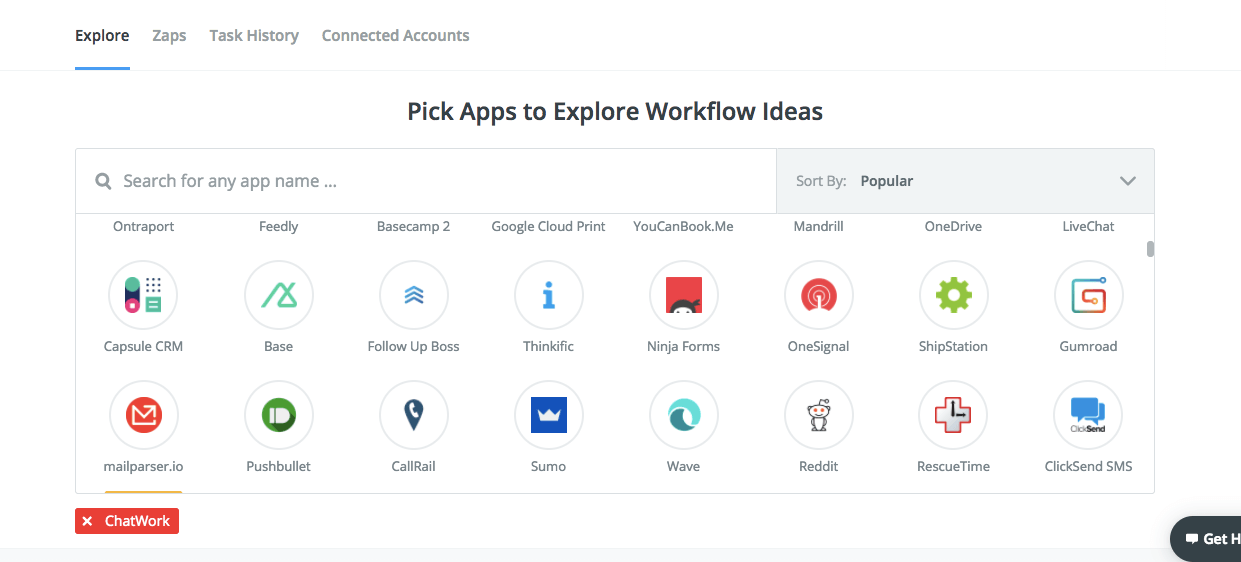Image resolution: width=1241 pixels, height=562 pixels.
Task: Click the OneSignal app icon
Action: (819, 295)
